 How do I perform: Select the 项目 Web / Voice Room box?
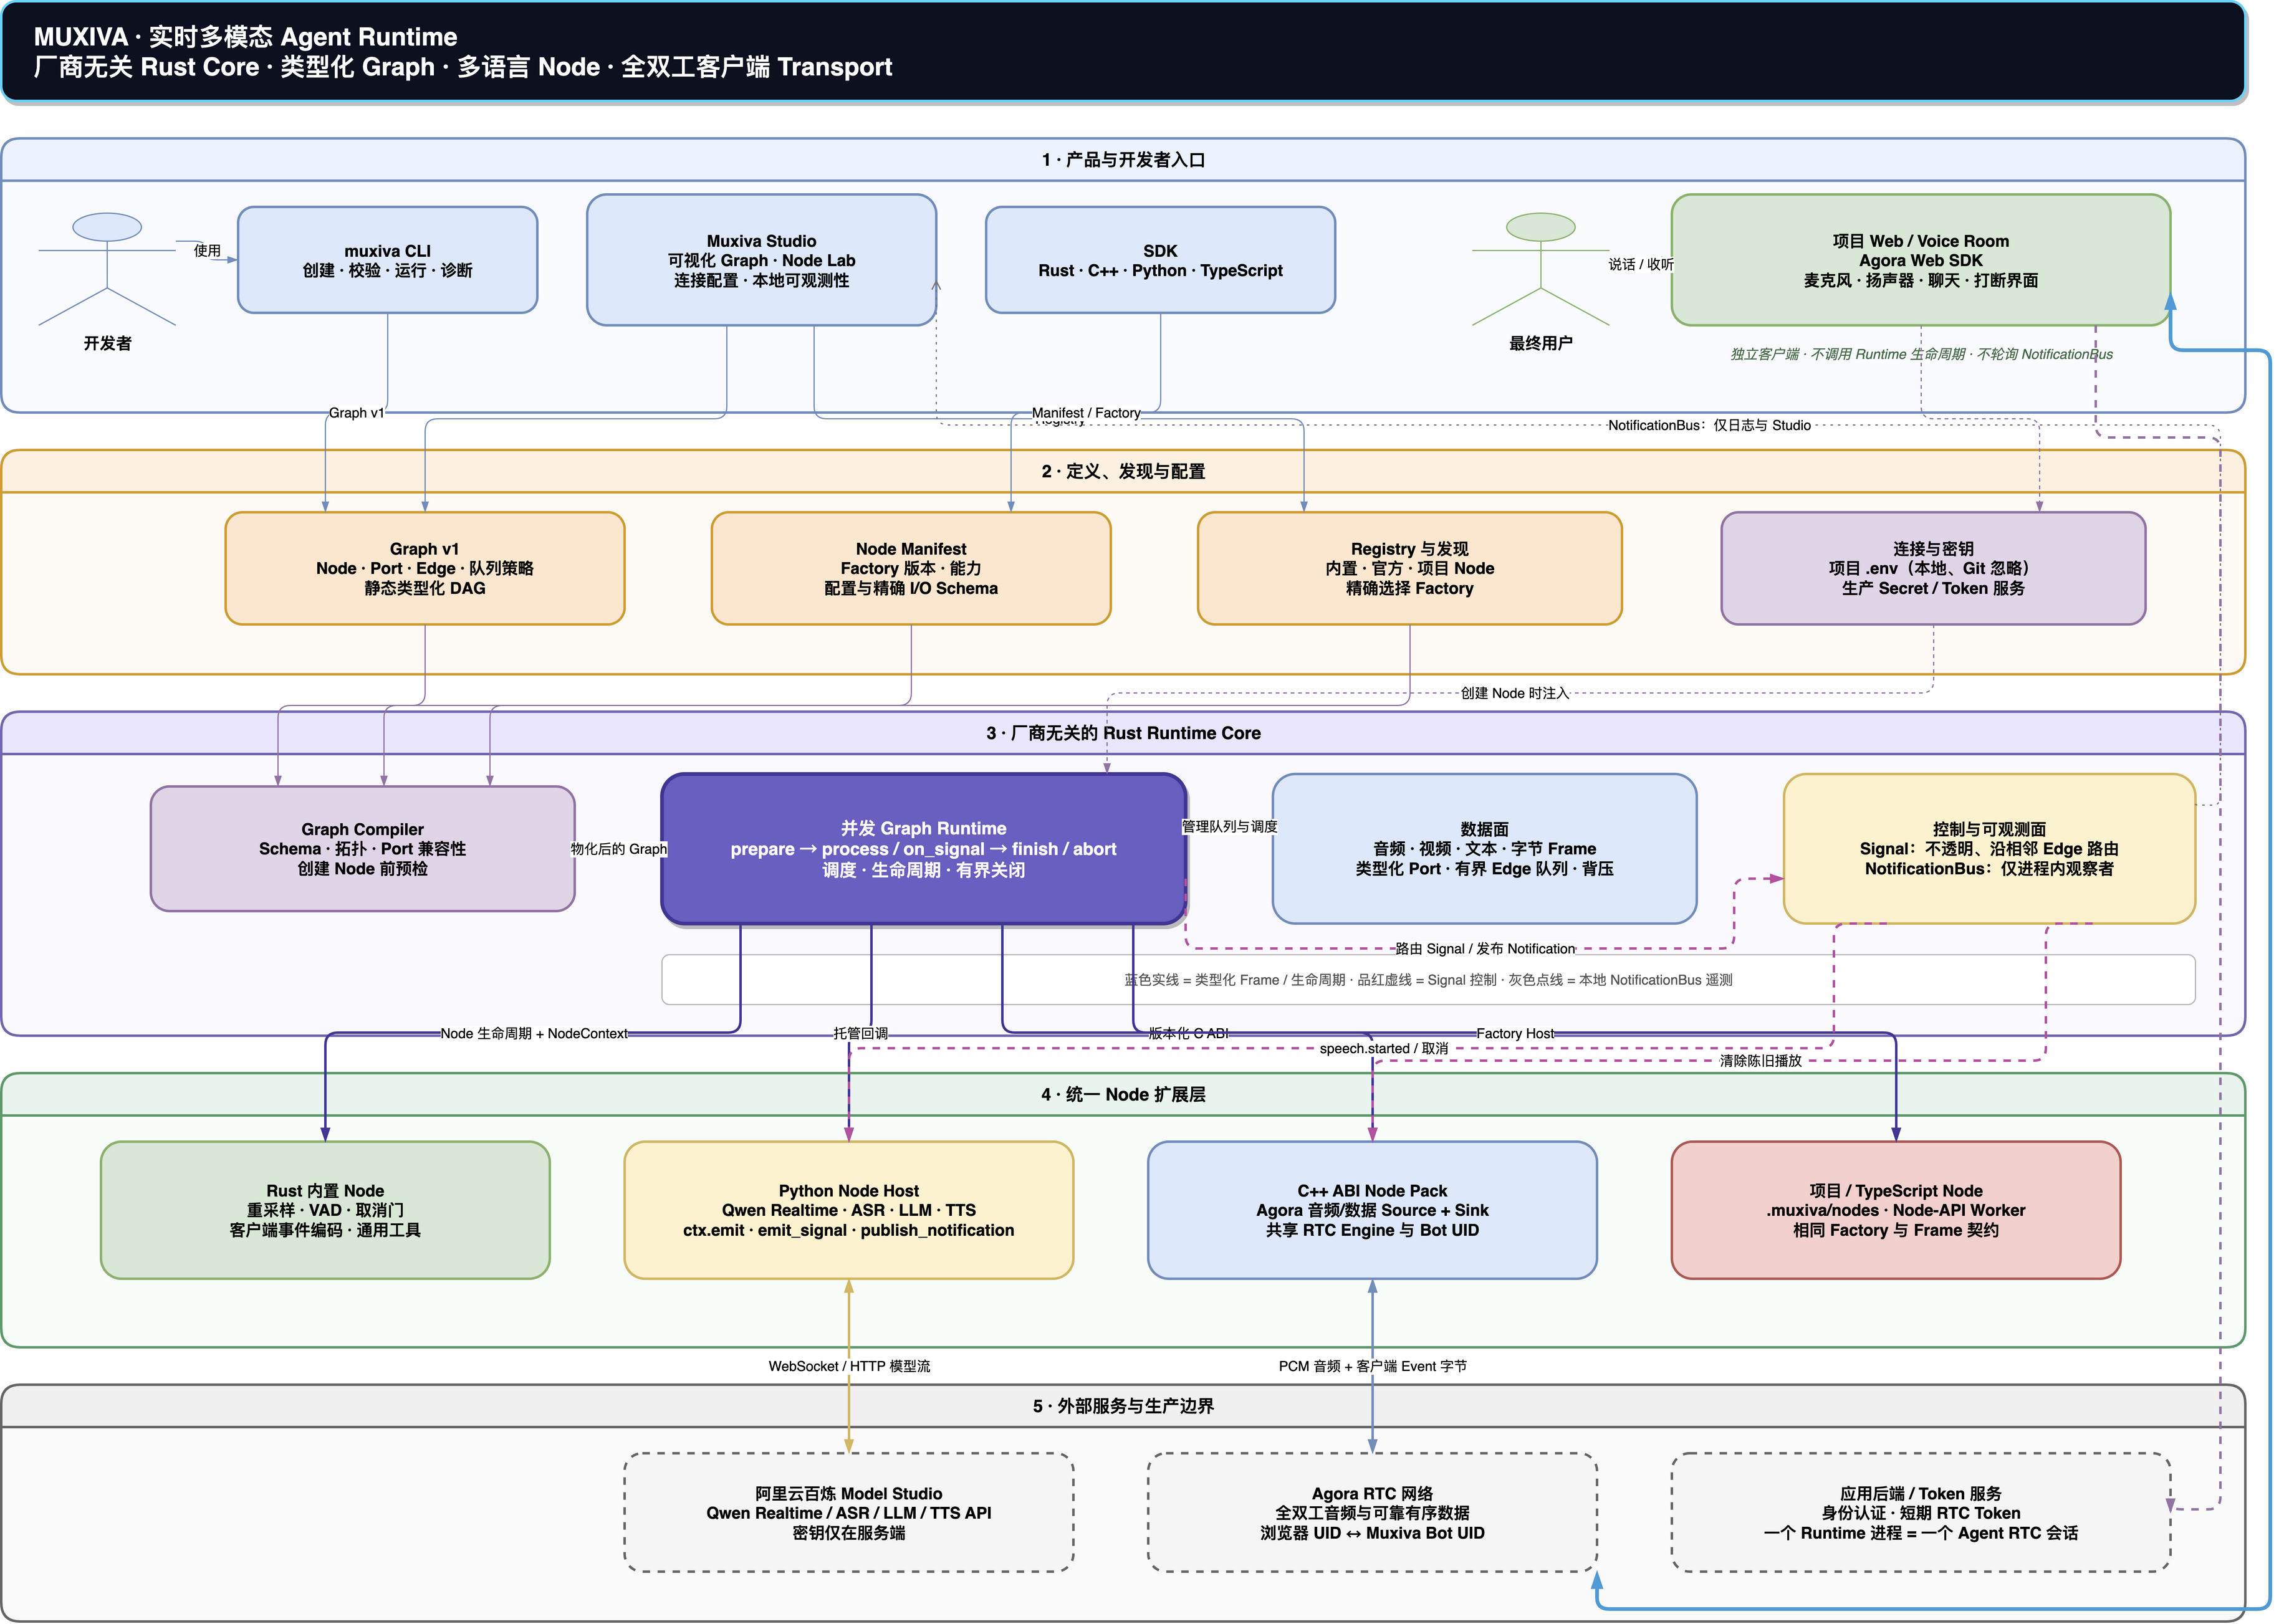(1920, 260)
